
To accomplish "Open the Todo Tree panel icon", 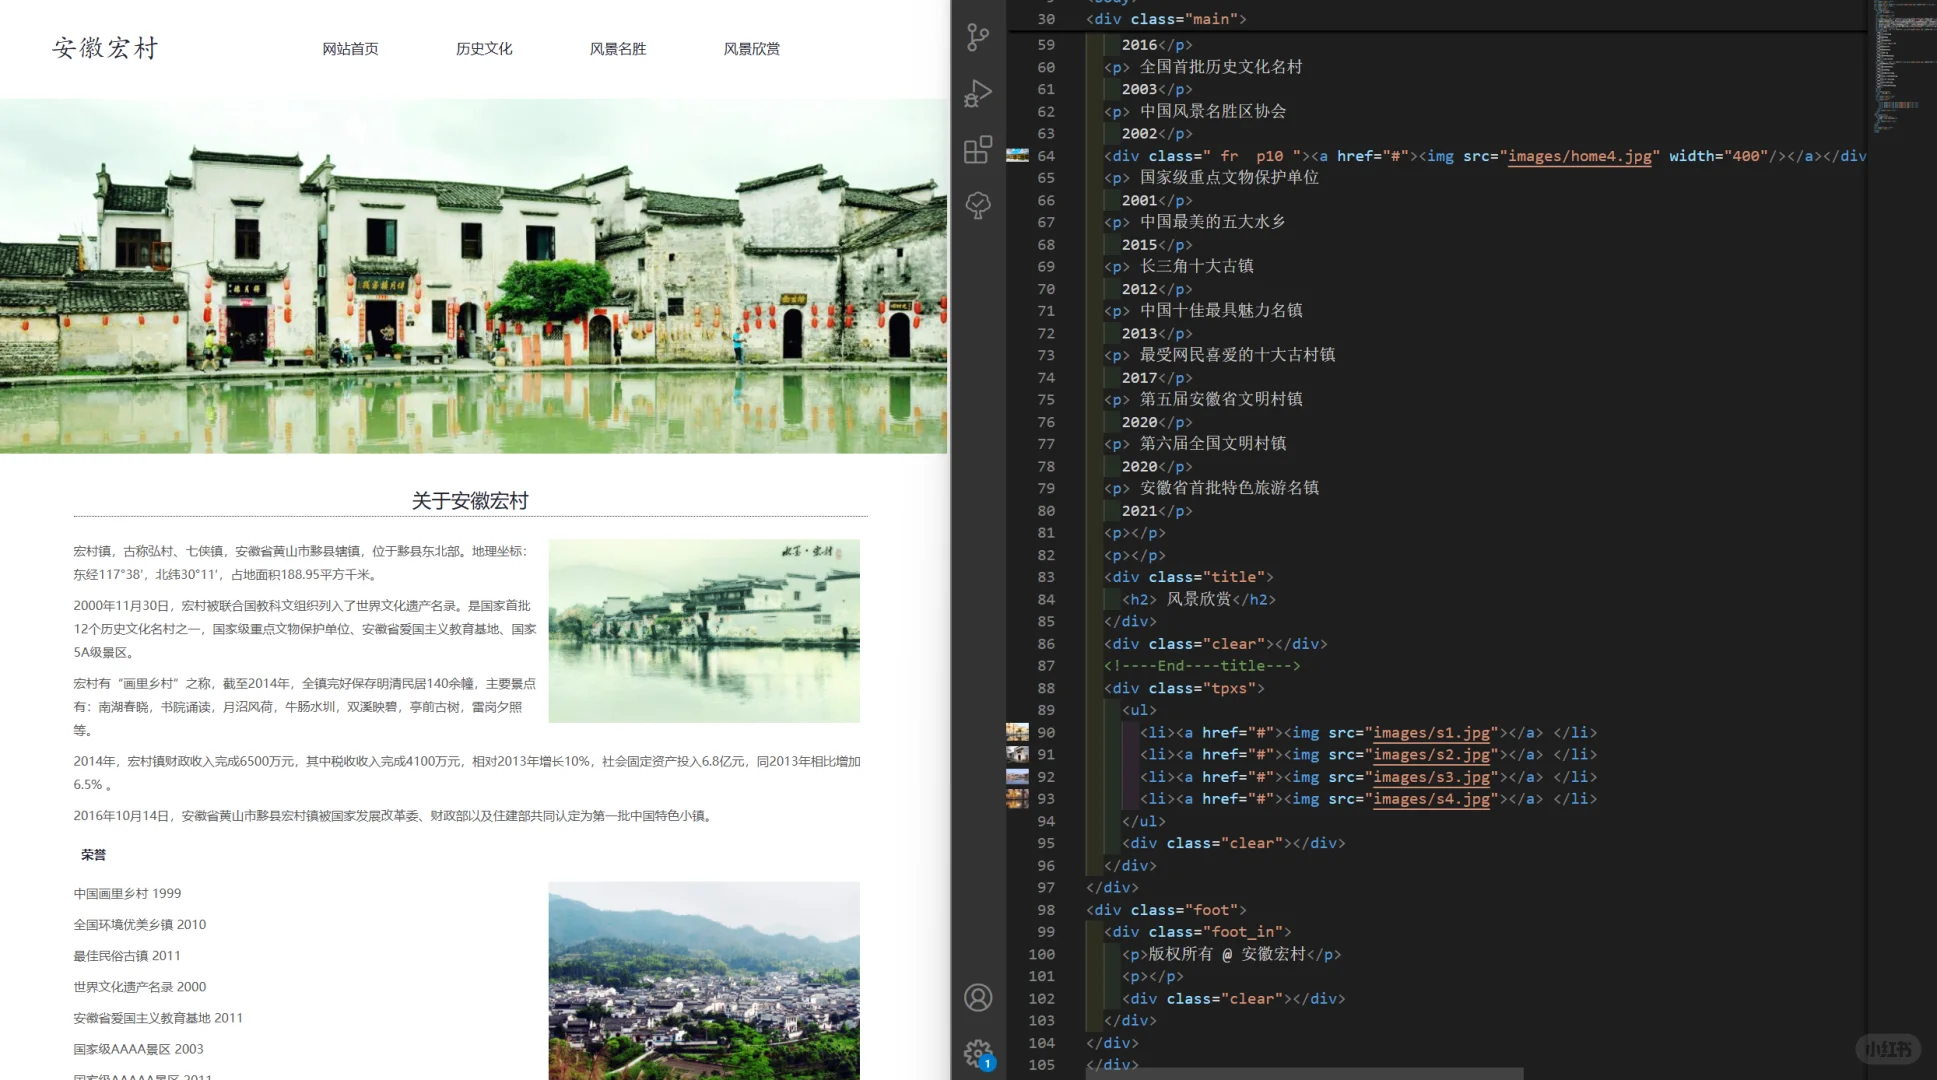I will (977, 206).
